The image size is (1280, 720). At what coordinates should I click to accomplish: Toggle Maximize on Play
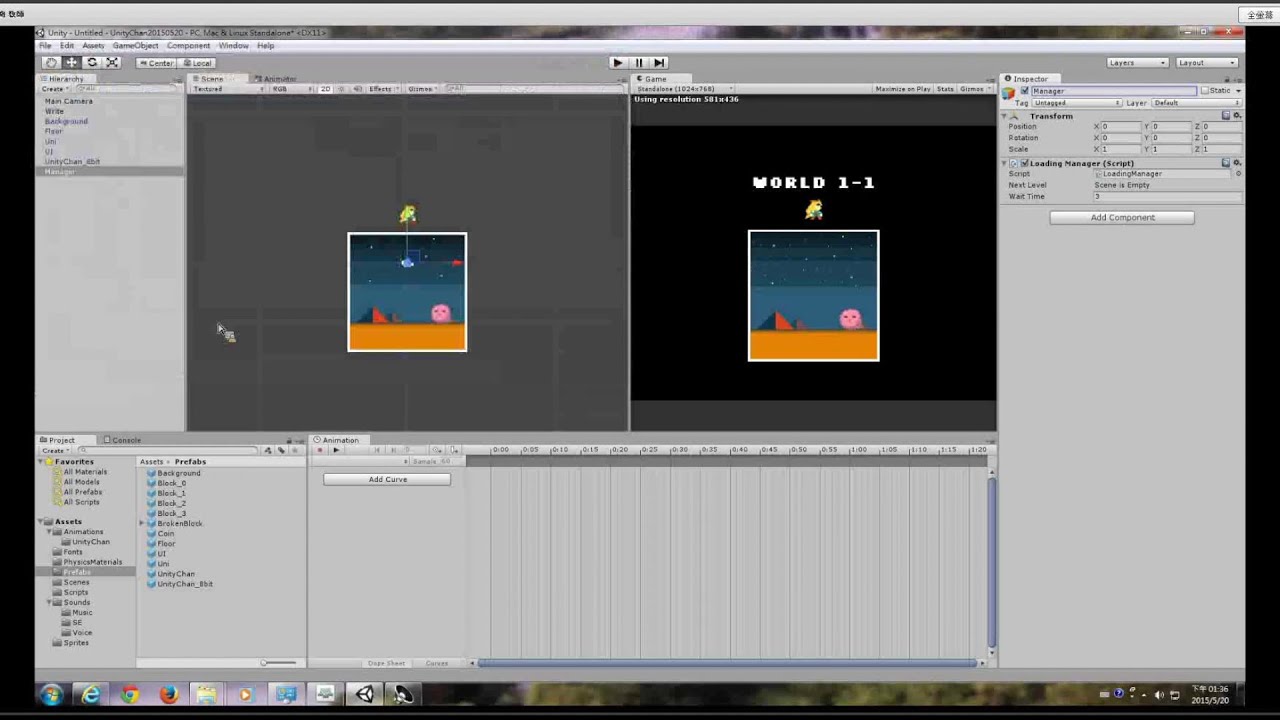coord(902,89)
